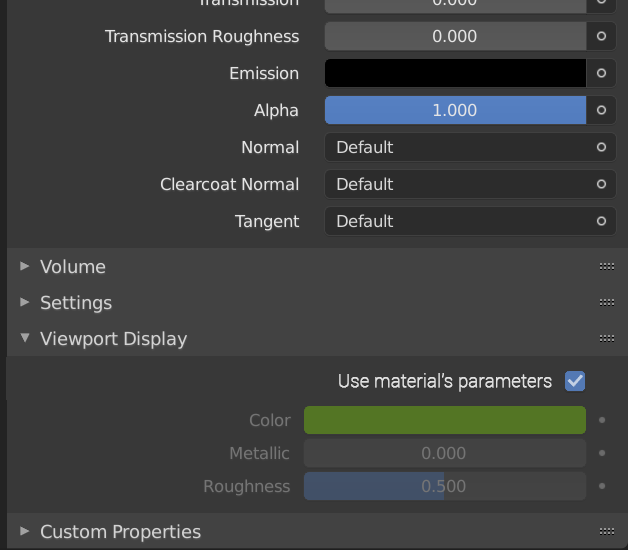Open the black Emission color swatch
The height and width of the screenshot is (550, 628).
coord(455,73)
